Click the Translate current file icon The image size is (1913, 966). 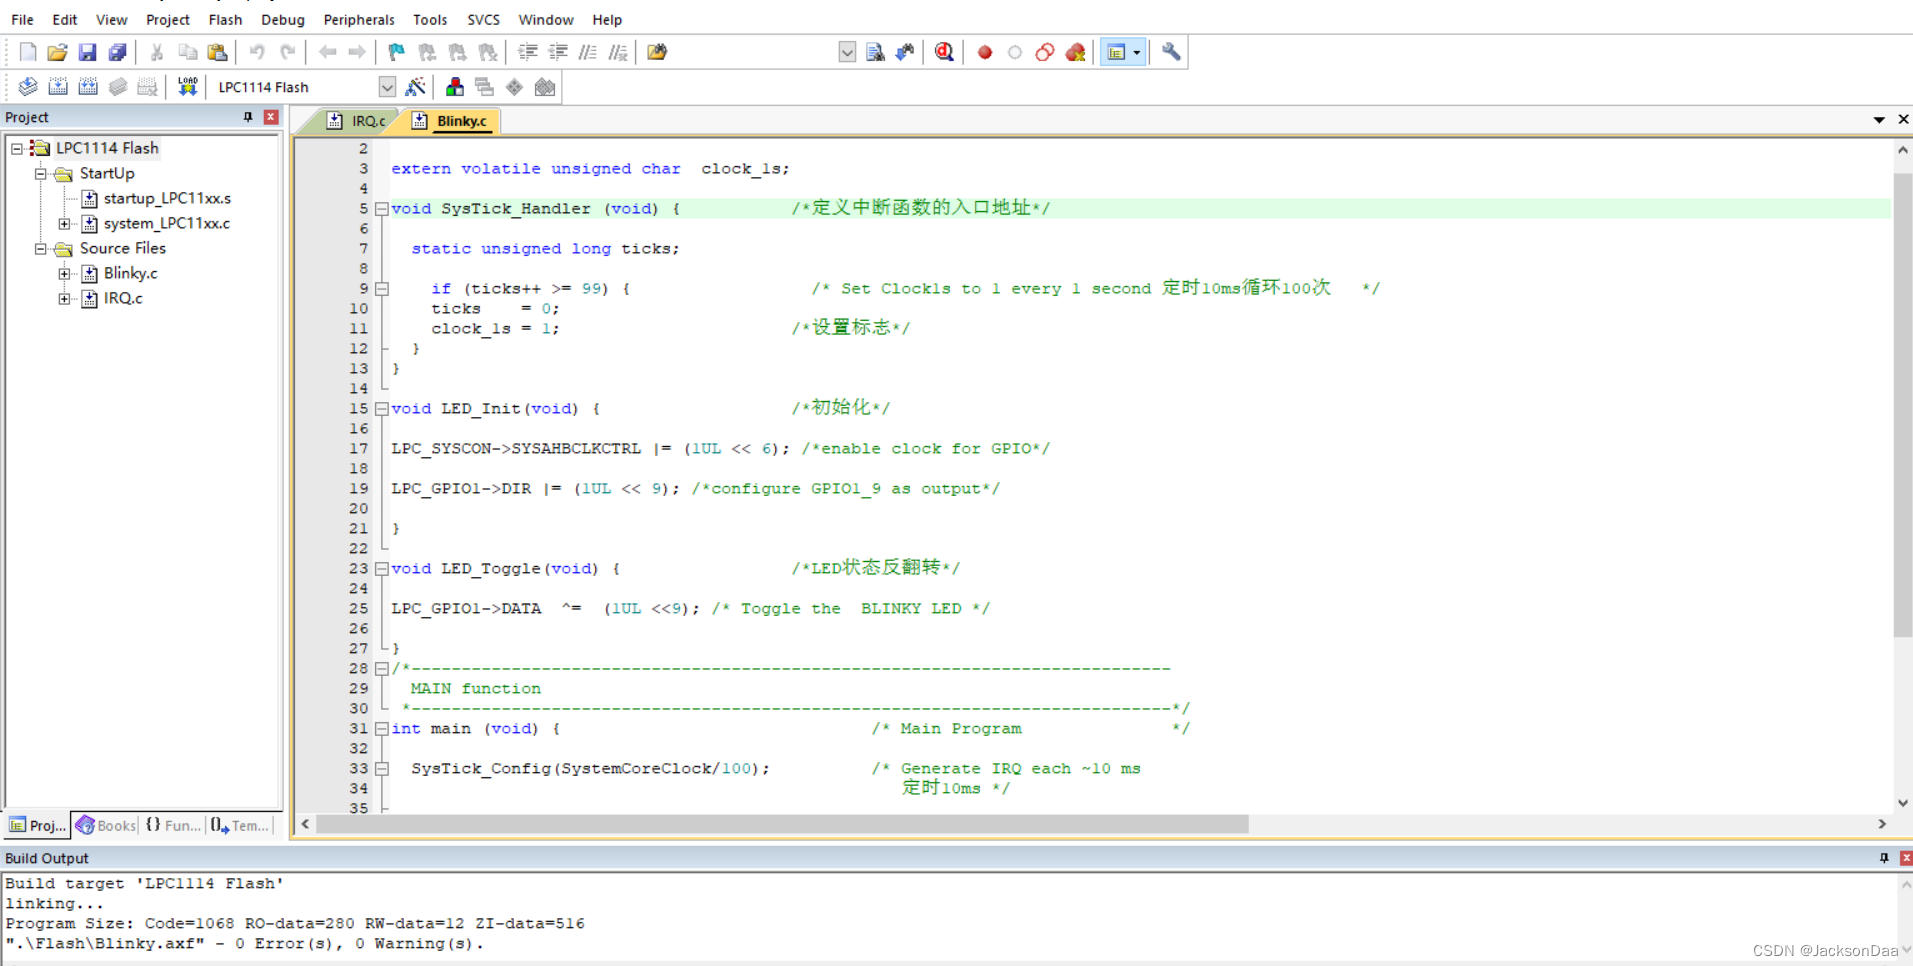28,87
